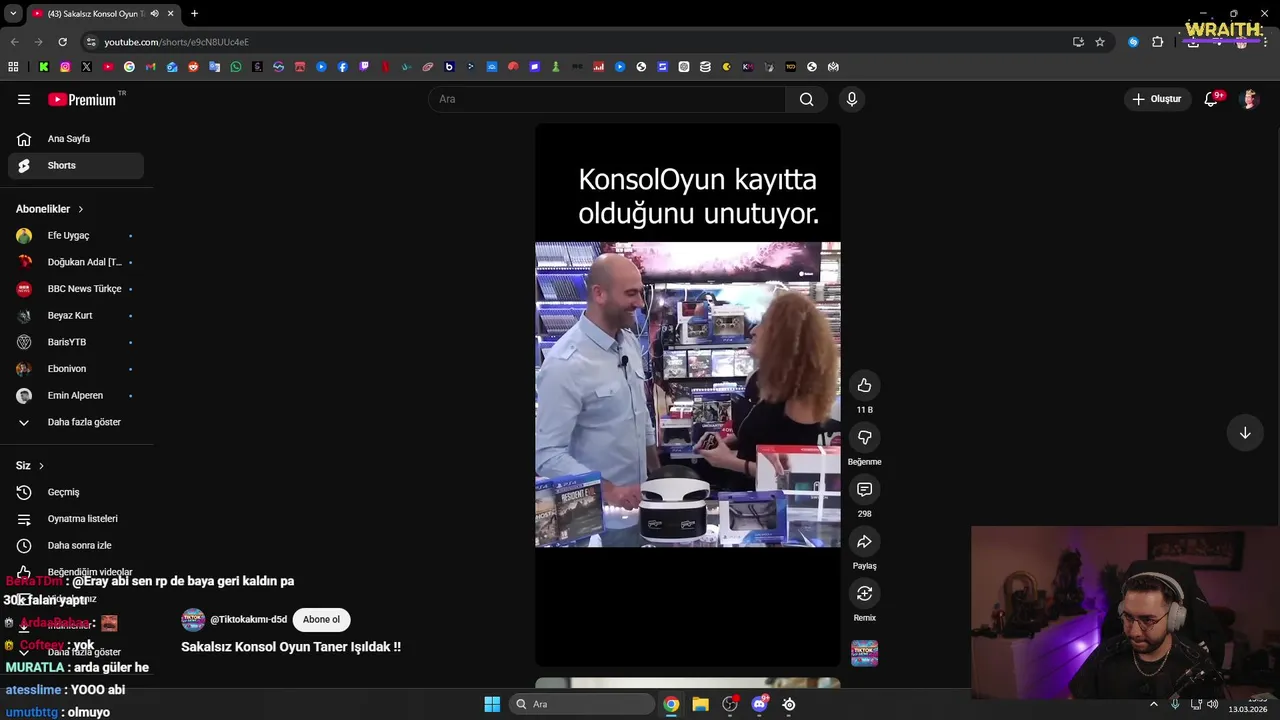The height and width of the screenshot is (720, 1280).
Task: Open Daha sonra izle list
Action: pos(76,546)
